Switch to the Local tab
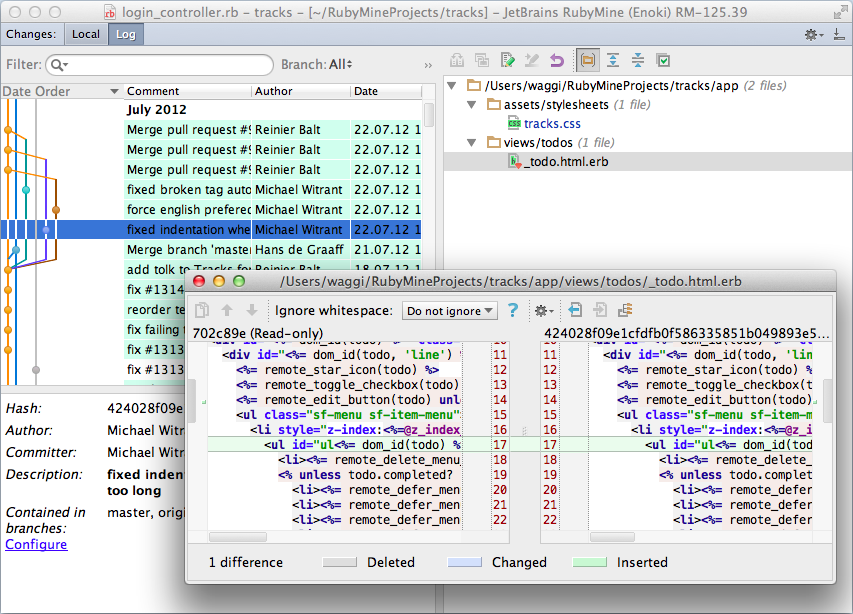Viewport: 853px width, 614px height. click(86, 34)
